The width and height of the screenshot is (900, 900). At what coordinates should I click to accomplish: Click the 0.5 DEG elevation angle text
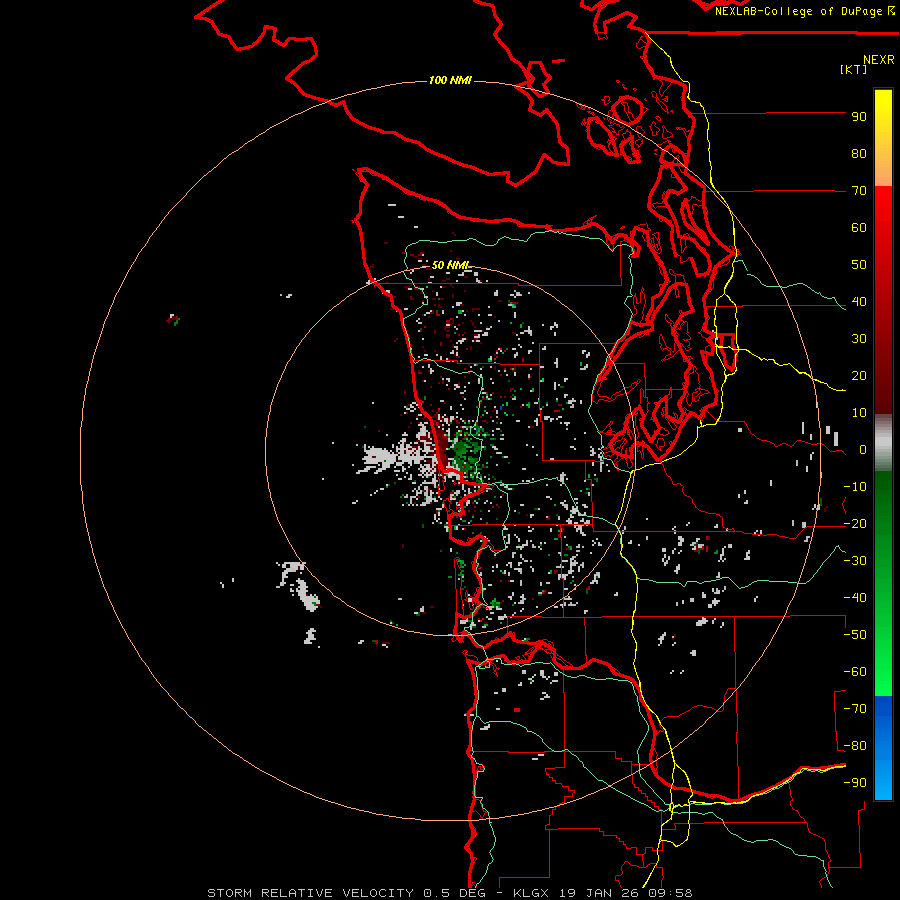[x=454, y=893]
